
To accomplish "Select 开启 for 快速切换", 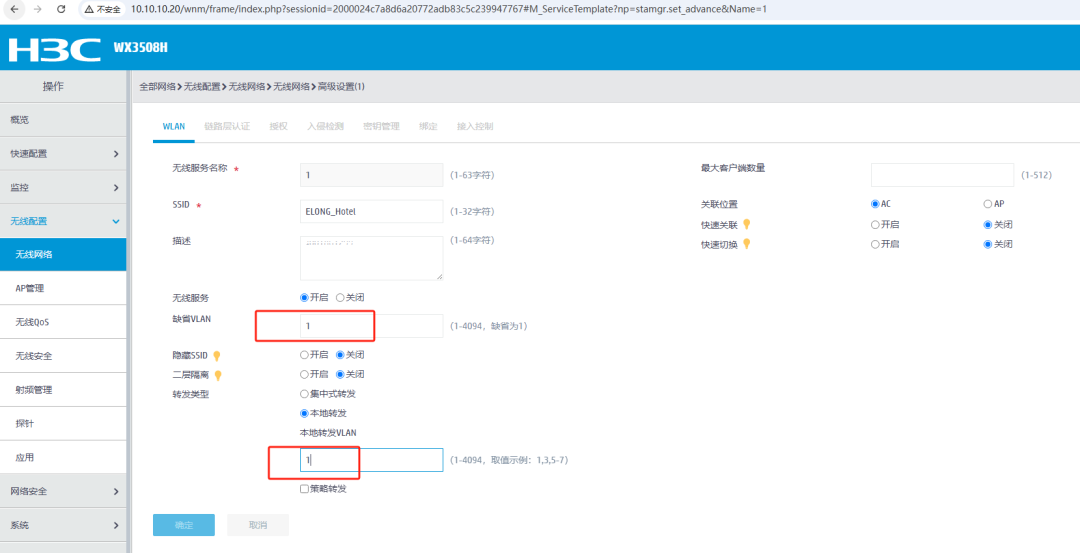I will pyautogui.click(x=875, y=244).
